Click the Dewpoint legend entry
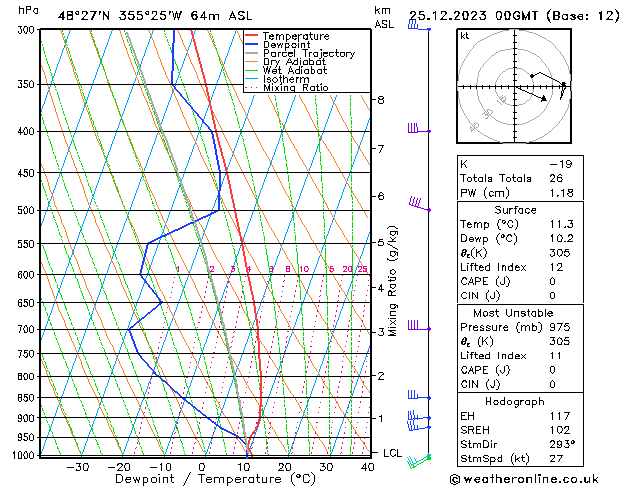Image resolution: width=629 pixels, height=486 pixels. coord(286,45)
